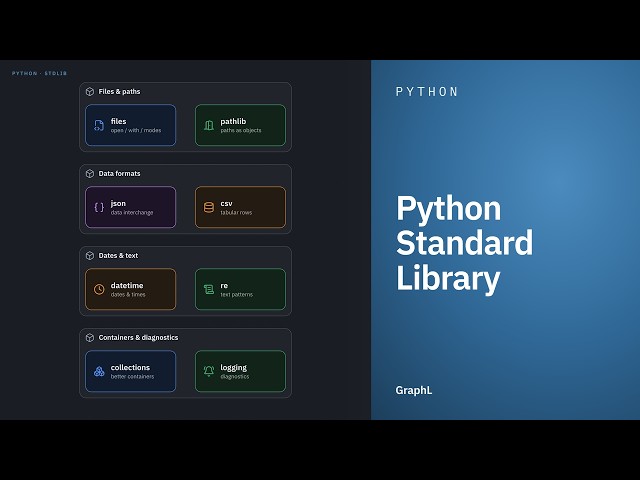Screen dimensions: 640x480
Task: Click the csv database cylinder icon
Action: pyautogui.click(x=209, y=207)
